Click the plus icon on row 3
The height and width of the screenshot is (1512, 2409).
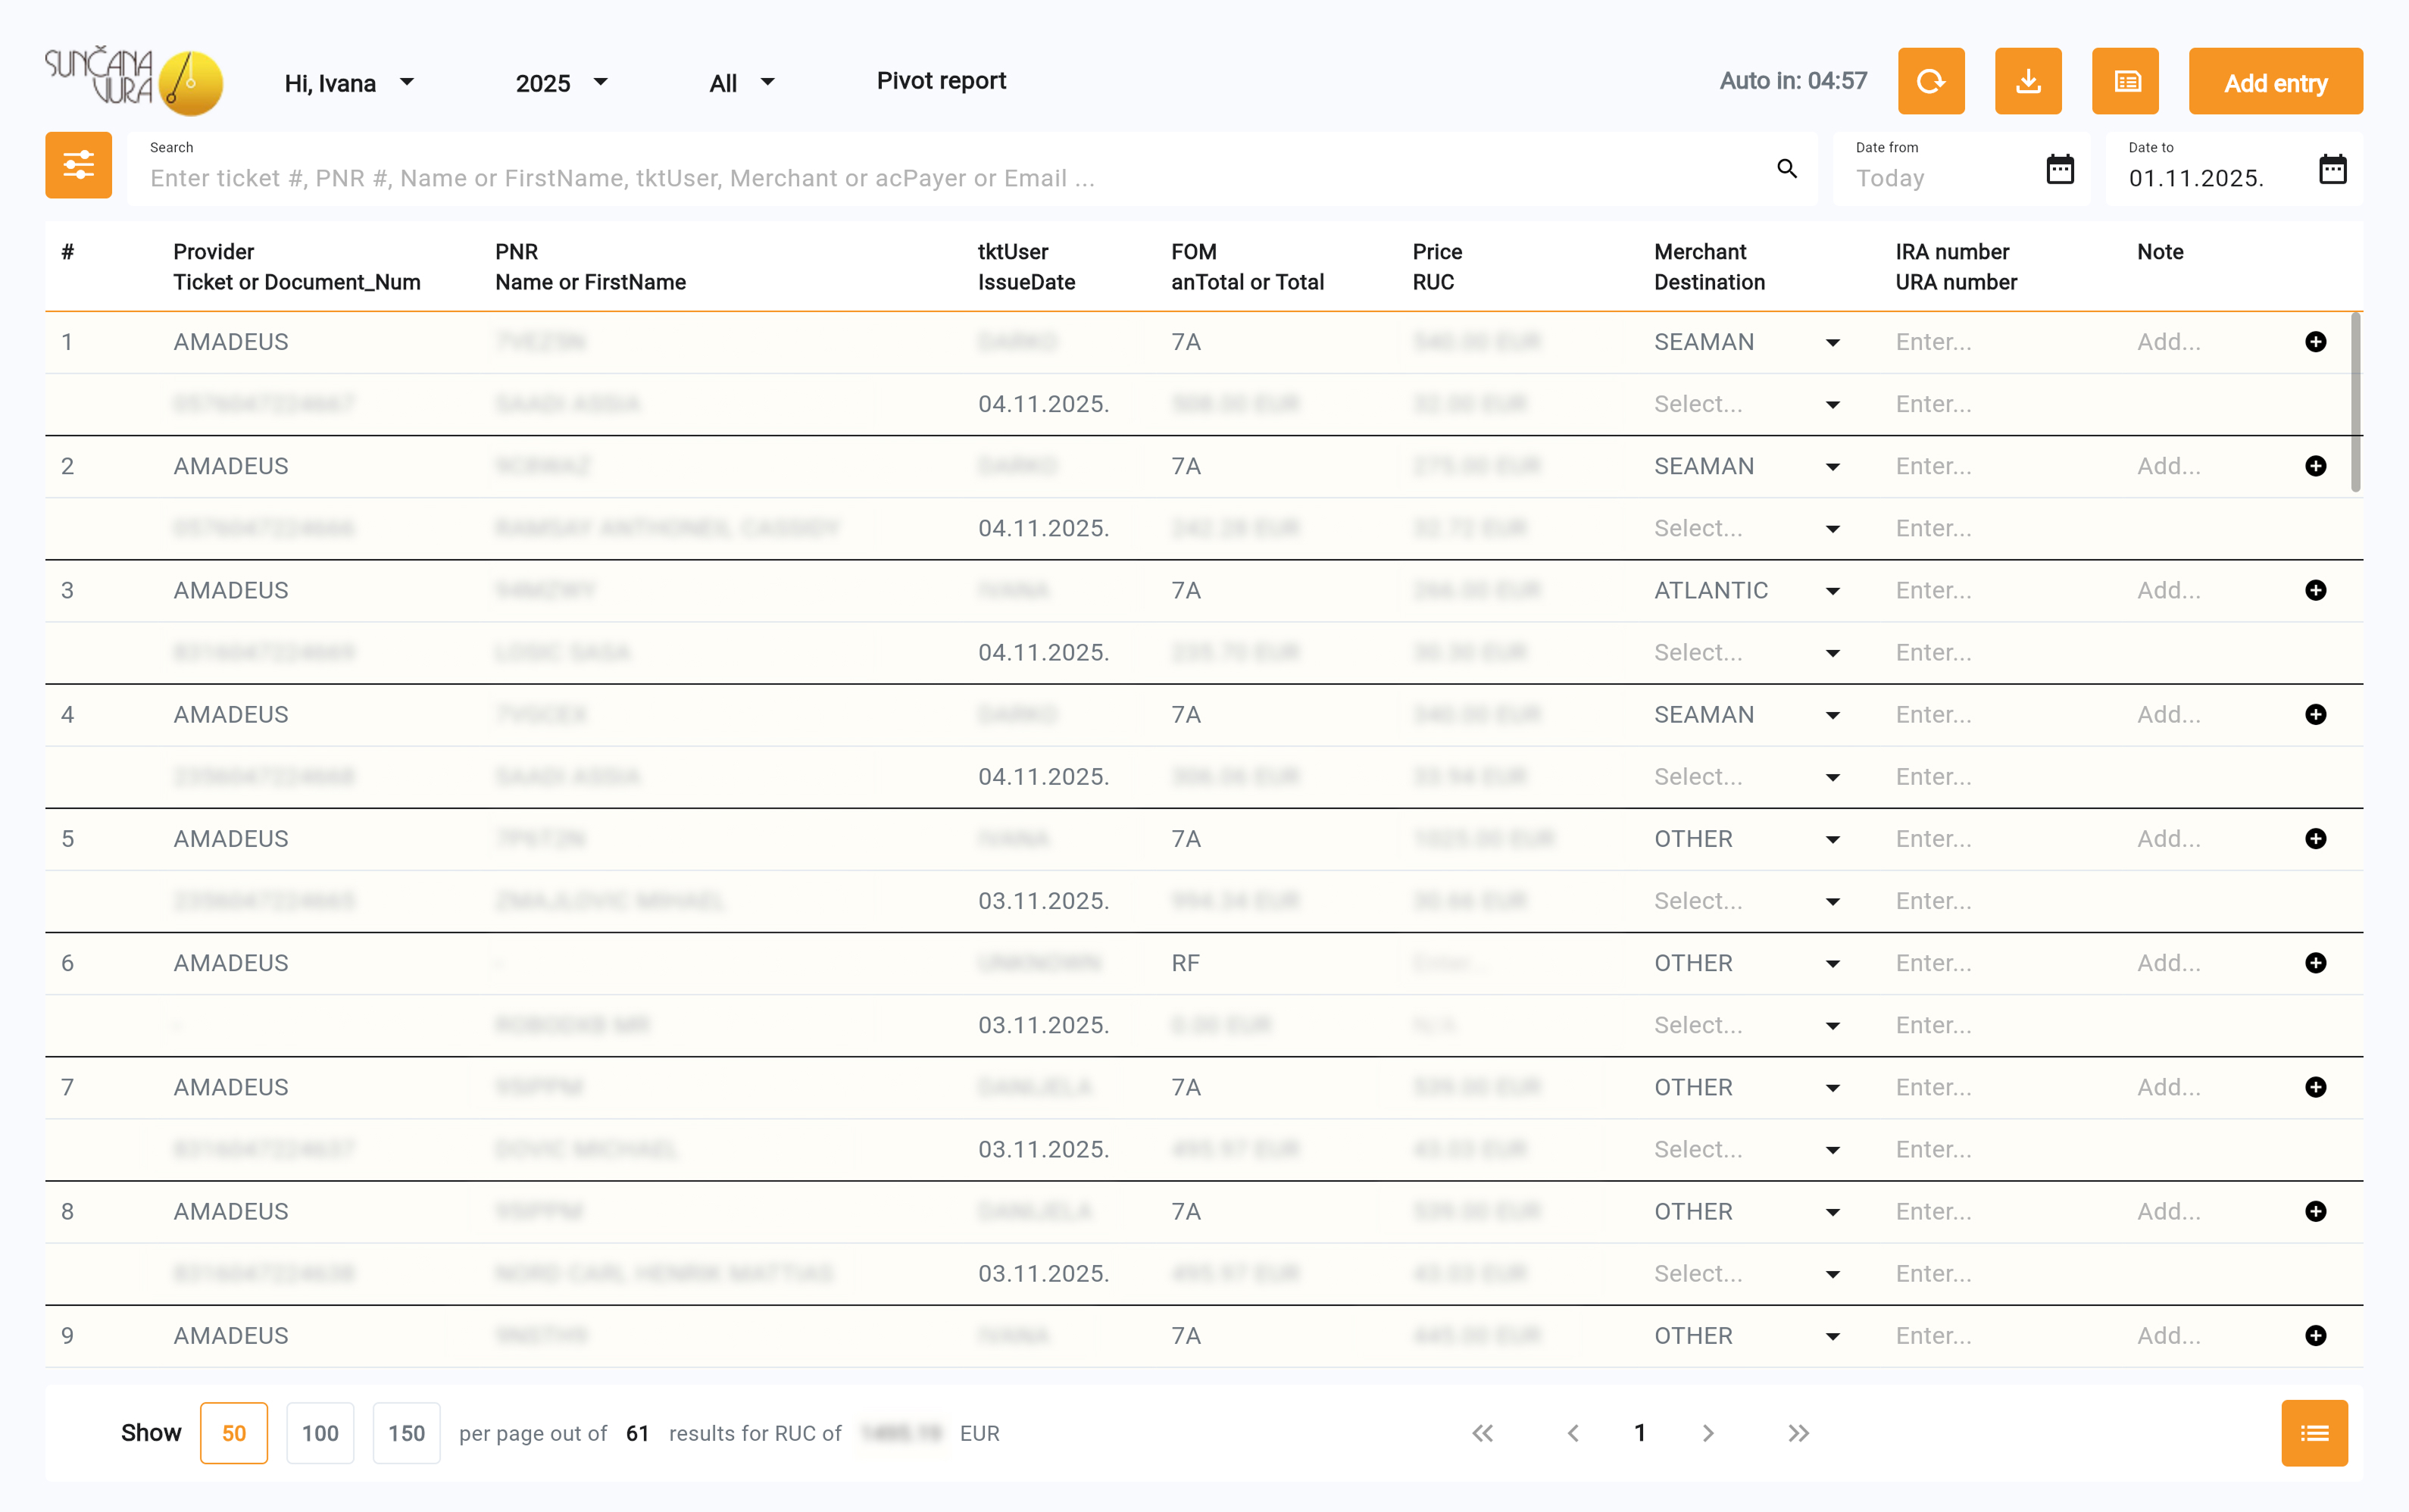(2315, 590)
